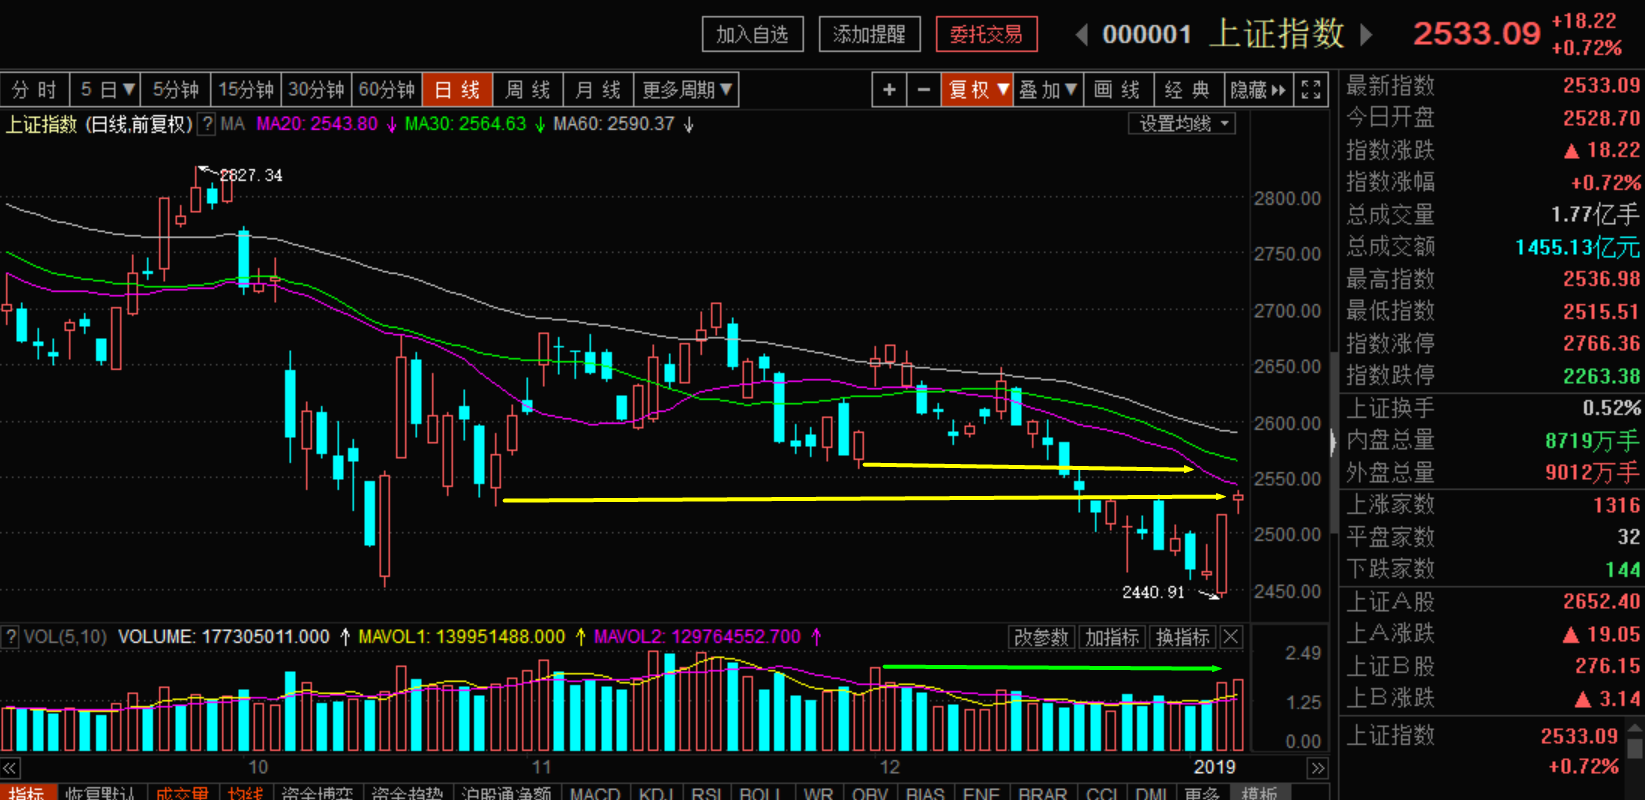Jump chart to latest data with double-right arrow
Image resolution: width=1645 pixels, height=800 pixels.
(1318, 768)
